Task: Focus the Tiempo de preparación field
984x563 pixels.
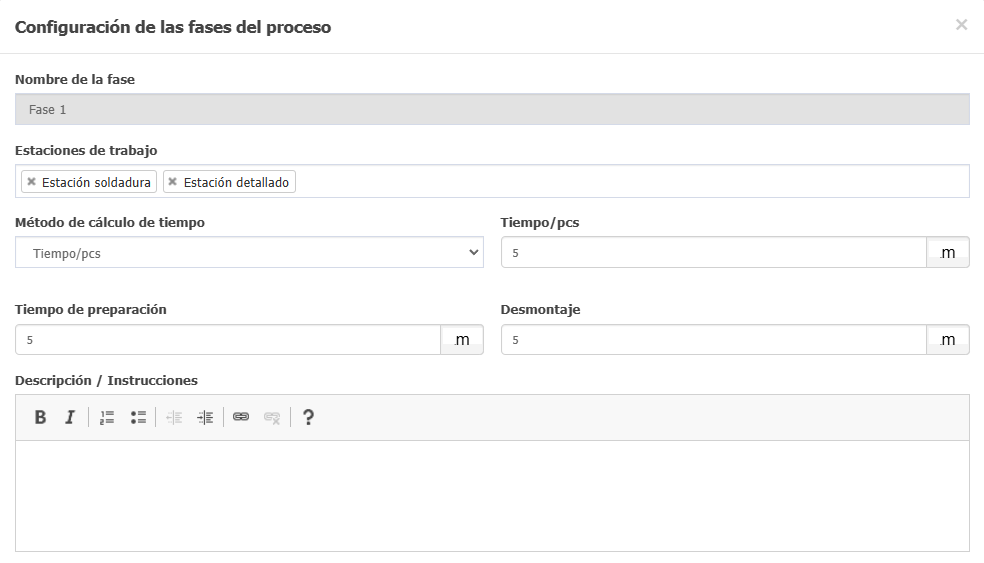Action: 228,340
